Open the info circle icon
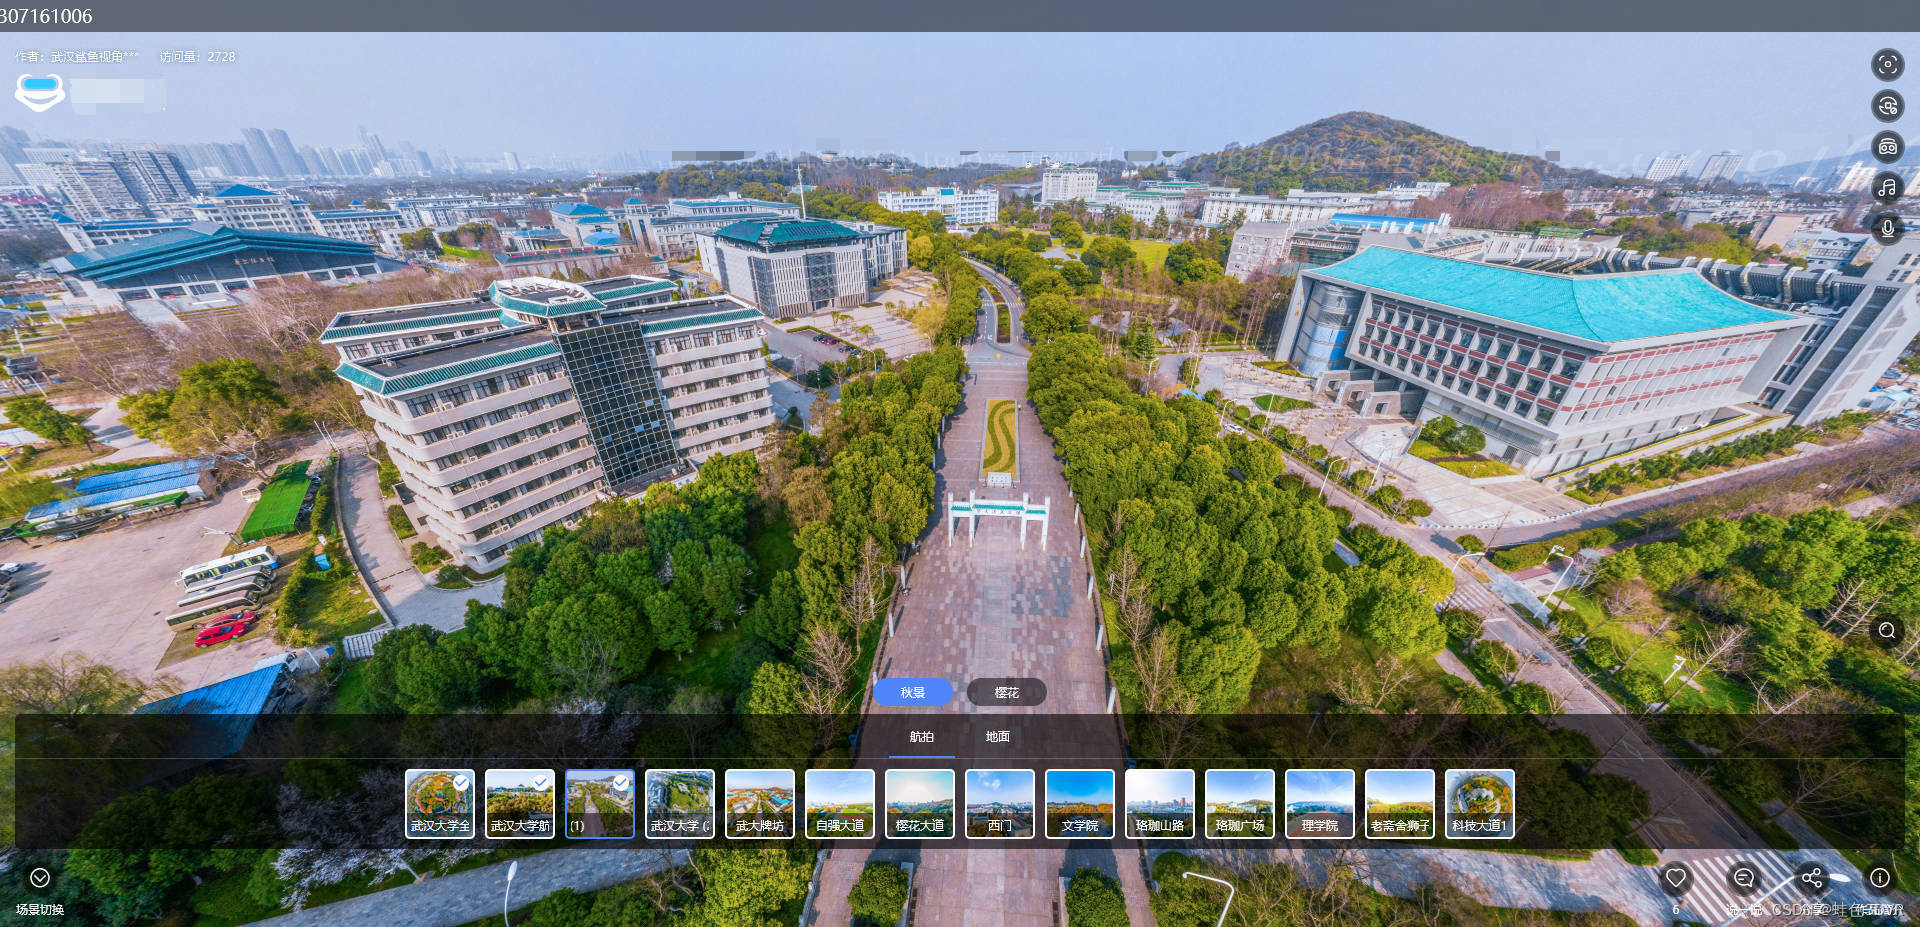Viewport: 1920px width, 927px height. (x=1880, y=878)
